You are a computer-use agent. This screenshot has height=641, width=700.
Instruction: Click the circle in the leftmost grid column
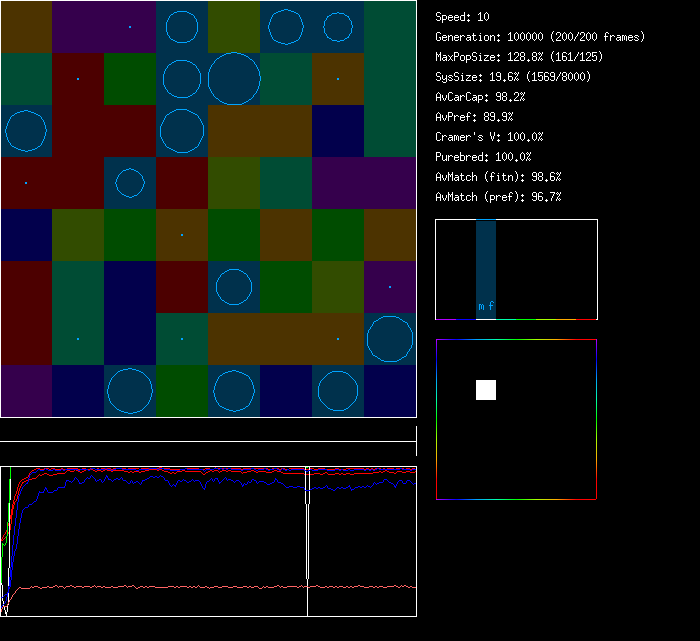tap(26, 131)
